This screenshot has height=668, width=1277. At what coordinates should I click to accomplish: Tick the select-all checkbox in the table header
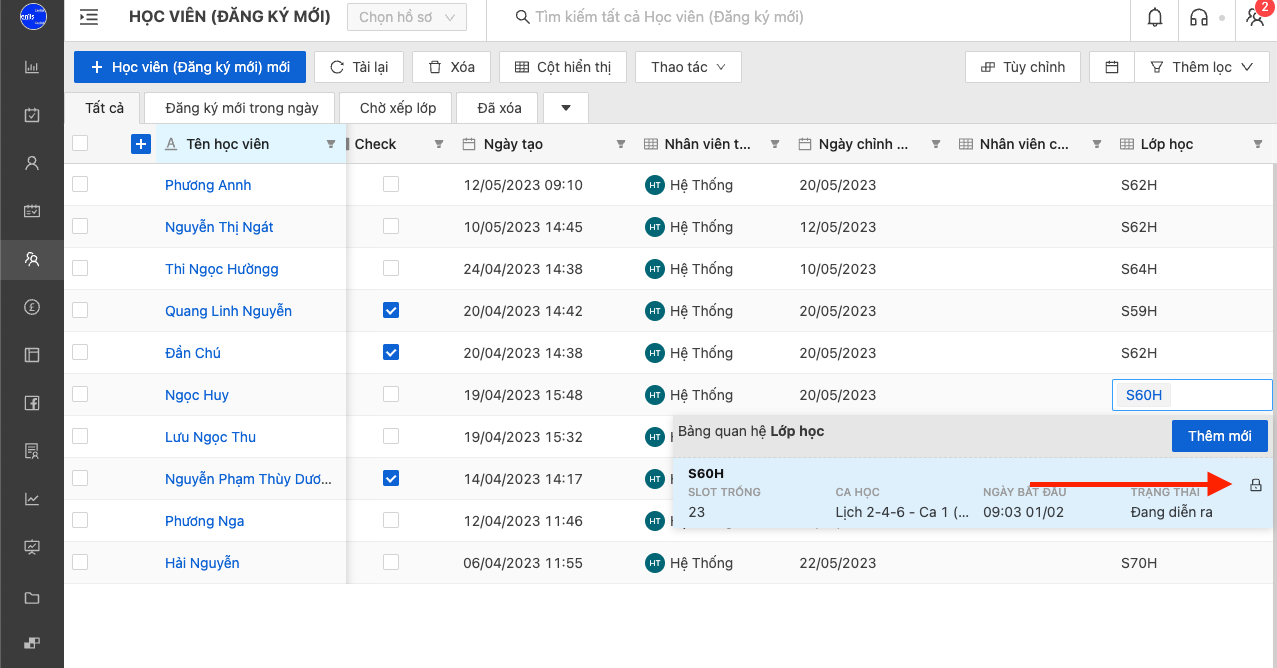[80, 143]
